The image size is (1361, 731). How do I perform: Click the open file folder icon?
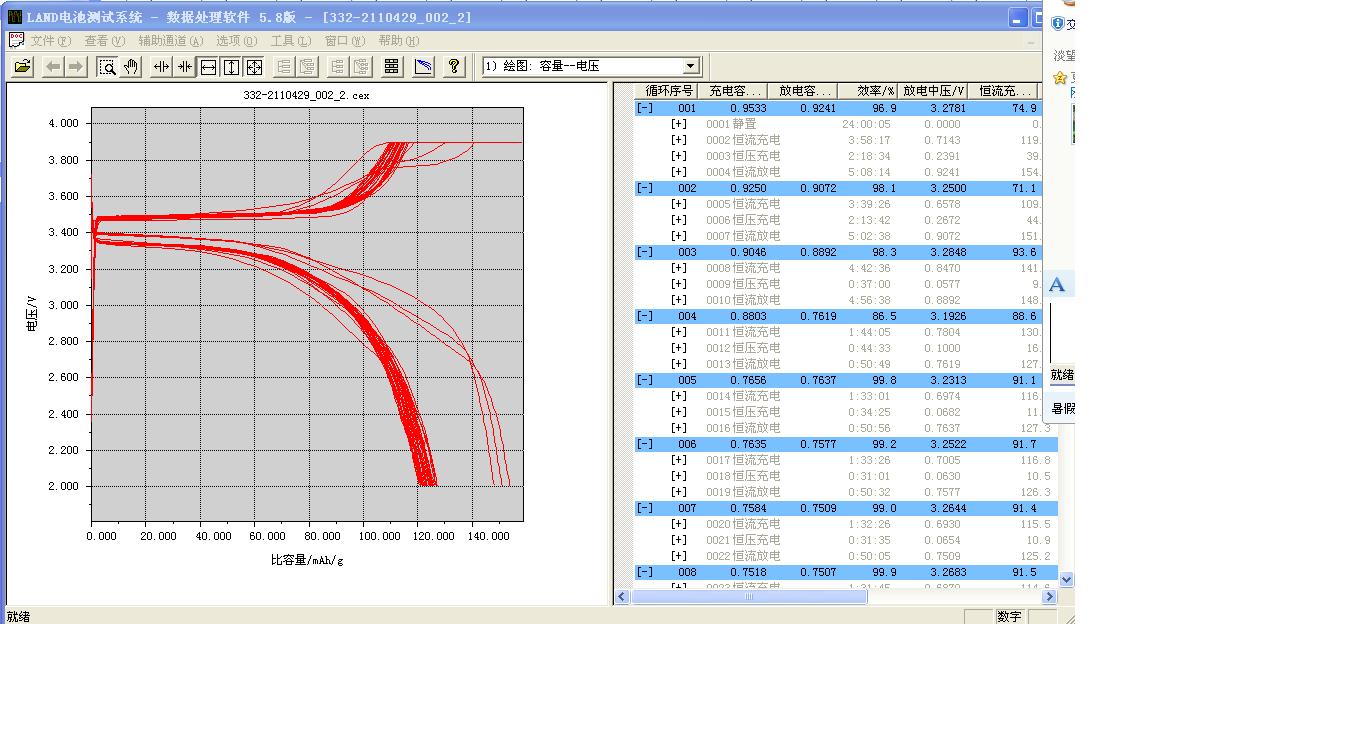[x=23, y=66]
